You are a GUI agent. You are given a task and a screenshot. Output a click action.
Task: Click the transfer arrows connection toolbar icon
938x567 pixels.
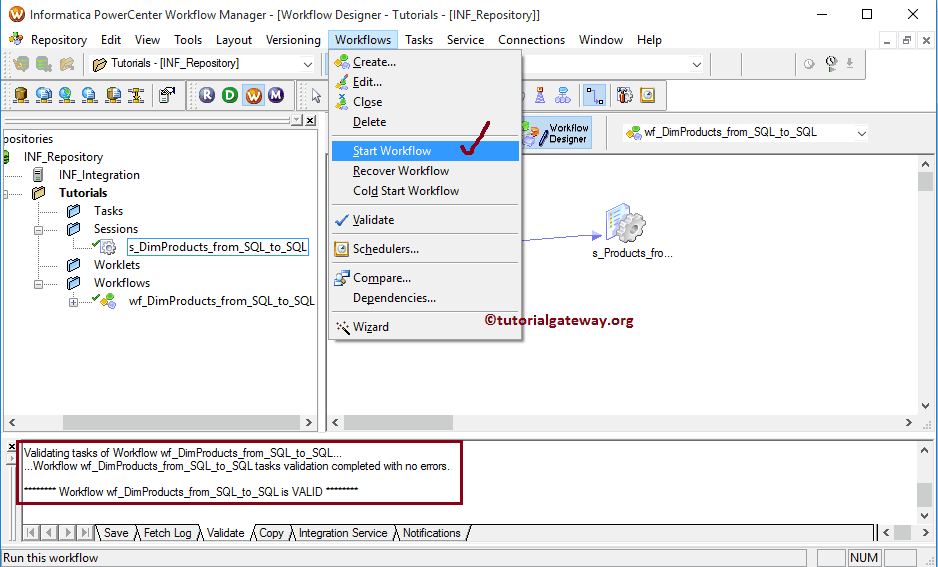136,95
